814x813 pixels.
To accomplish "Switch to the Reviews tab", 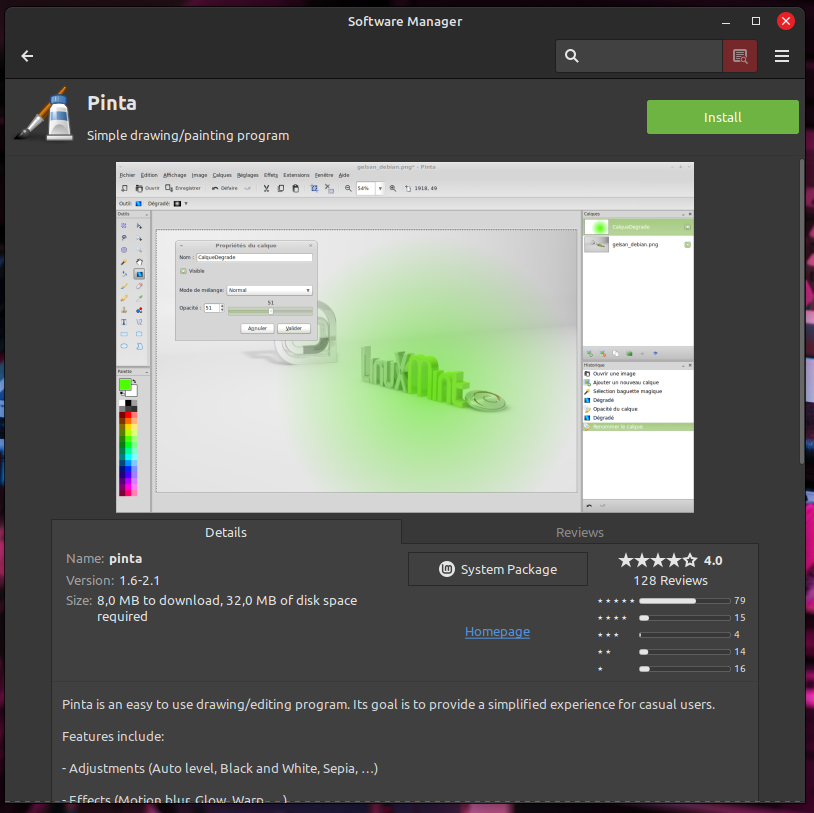I will point(579,532).
